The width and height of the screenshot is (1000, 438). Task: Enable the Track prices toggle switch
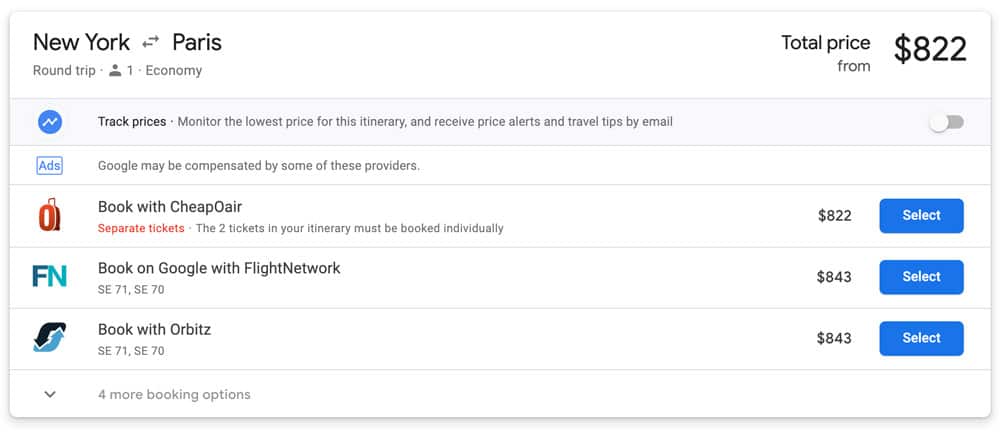tap(946, 122)
